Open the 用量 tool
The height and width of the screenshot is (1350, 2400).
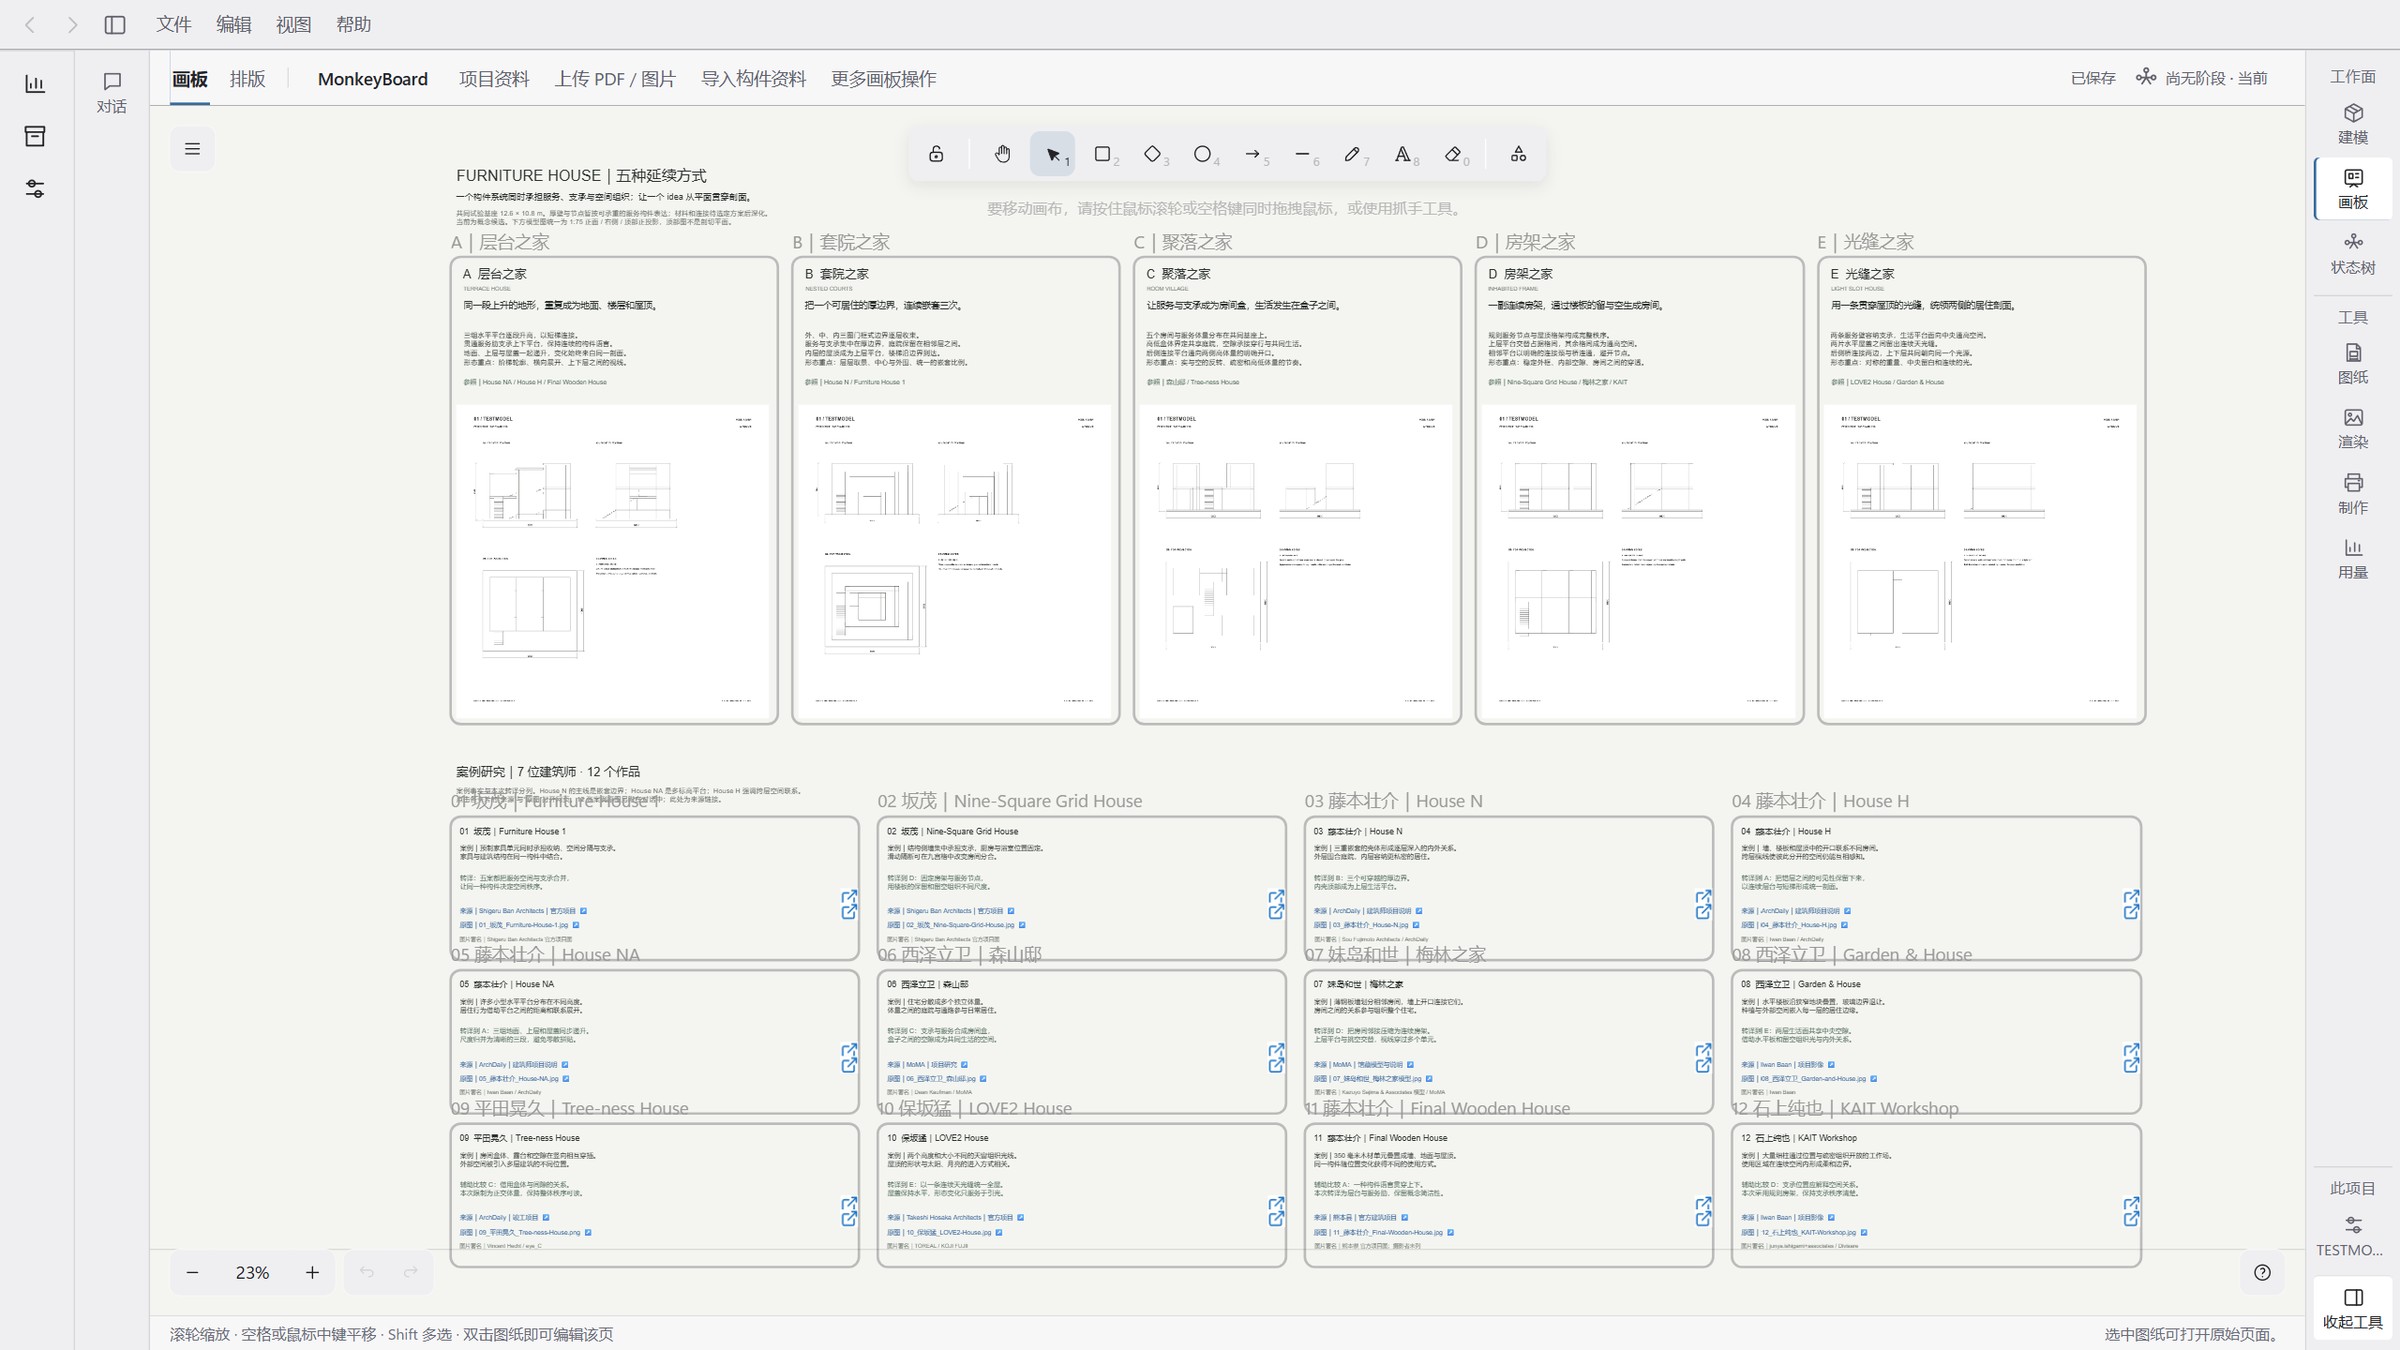(x=2353, y=559)
